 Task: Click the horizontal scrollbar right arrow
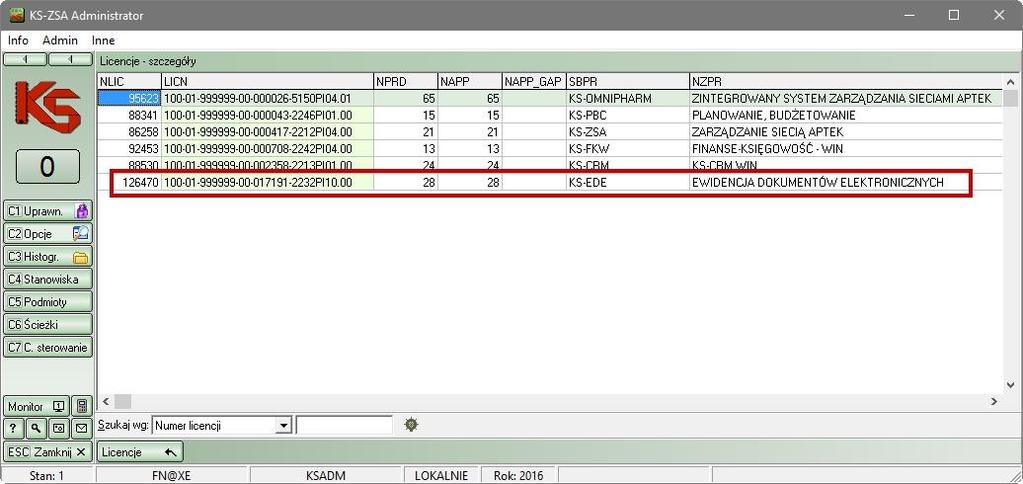coord(994,401)
